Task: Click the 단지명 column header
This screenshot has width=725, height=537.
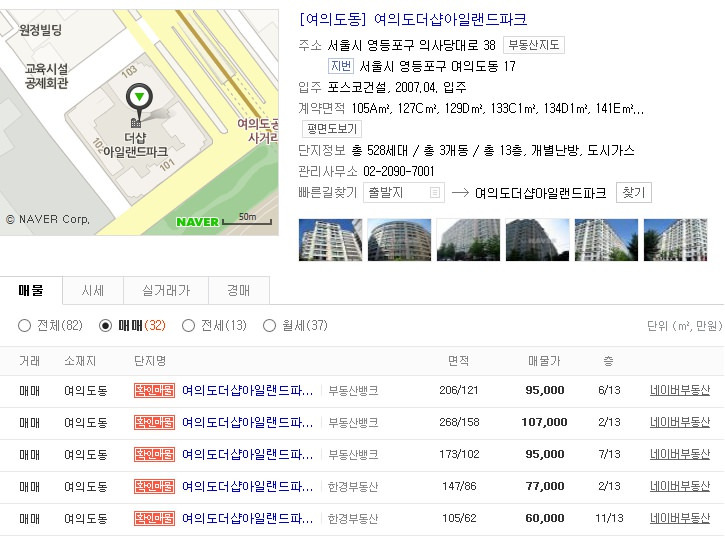Action: (150, 361)
